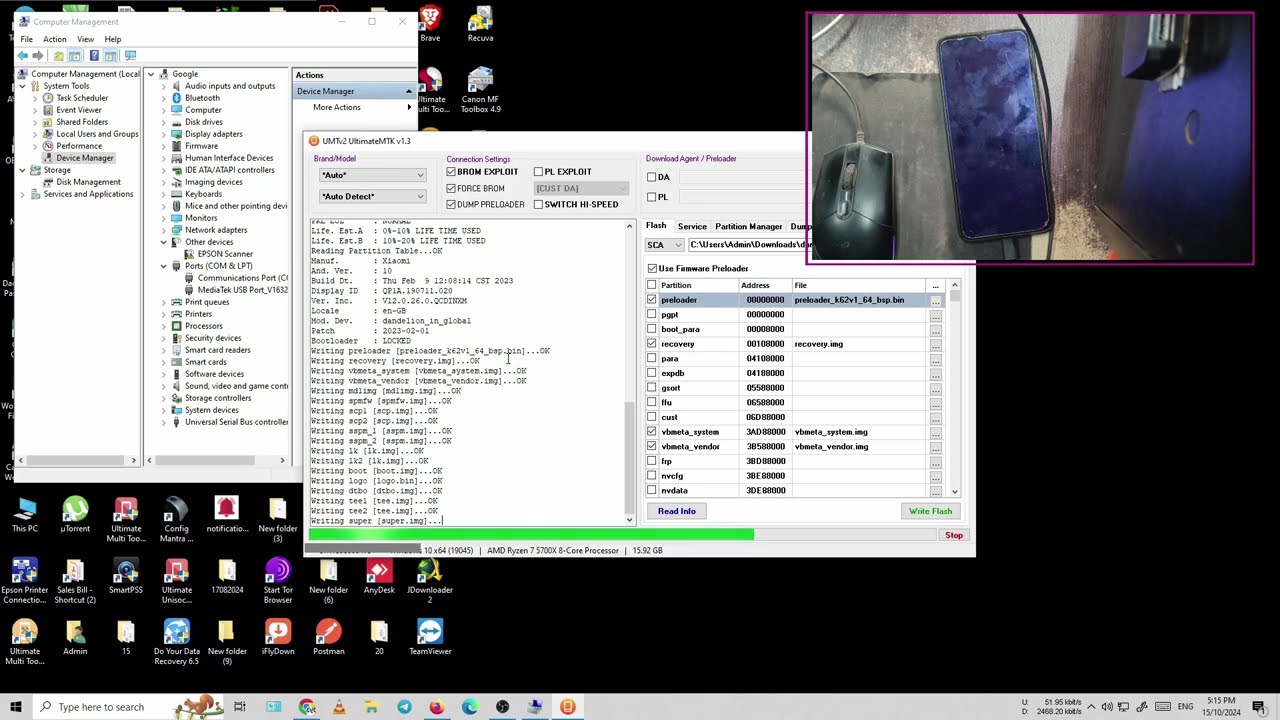Toggle DUMP PRELOADER checkbox

451,204
